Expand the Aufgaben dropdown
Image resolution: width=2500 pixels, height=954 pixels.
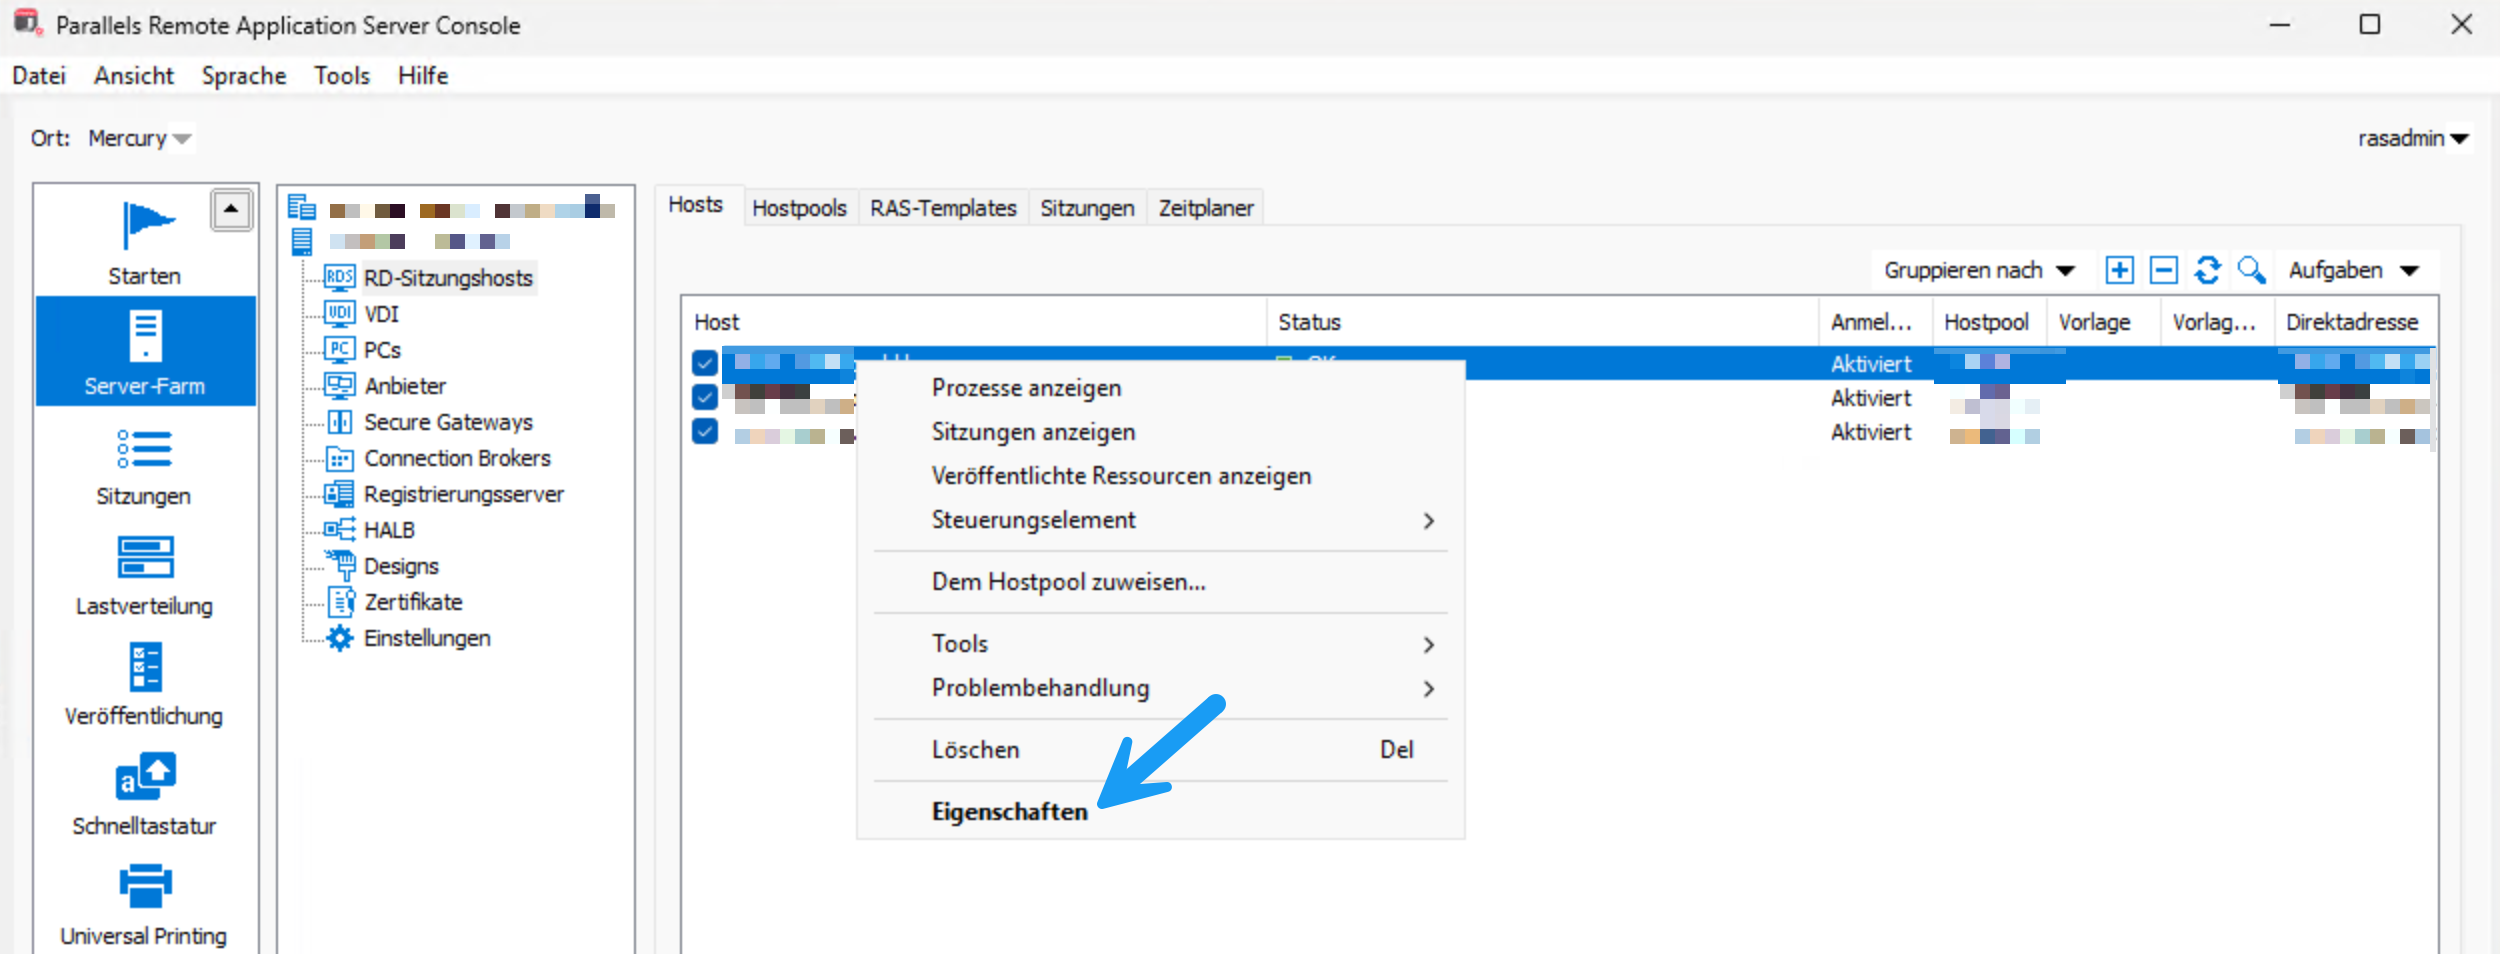click(x=2352, y=270)
